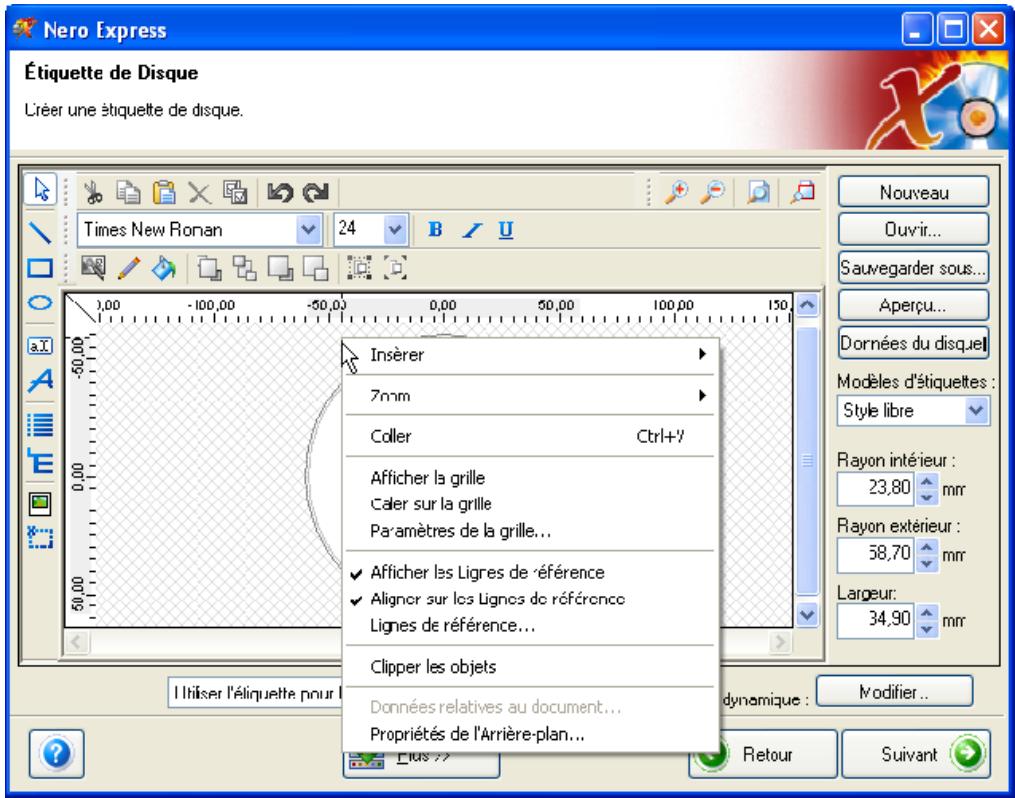Screen dimensions: 1015x798
Task: Open Lignes de référence... dialog
Action: pos(530,625)
